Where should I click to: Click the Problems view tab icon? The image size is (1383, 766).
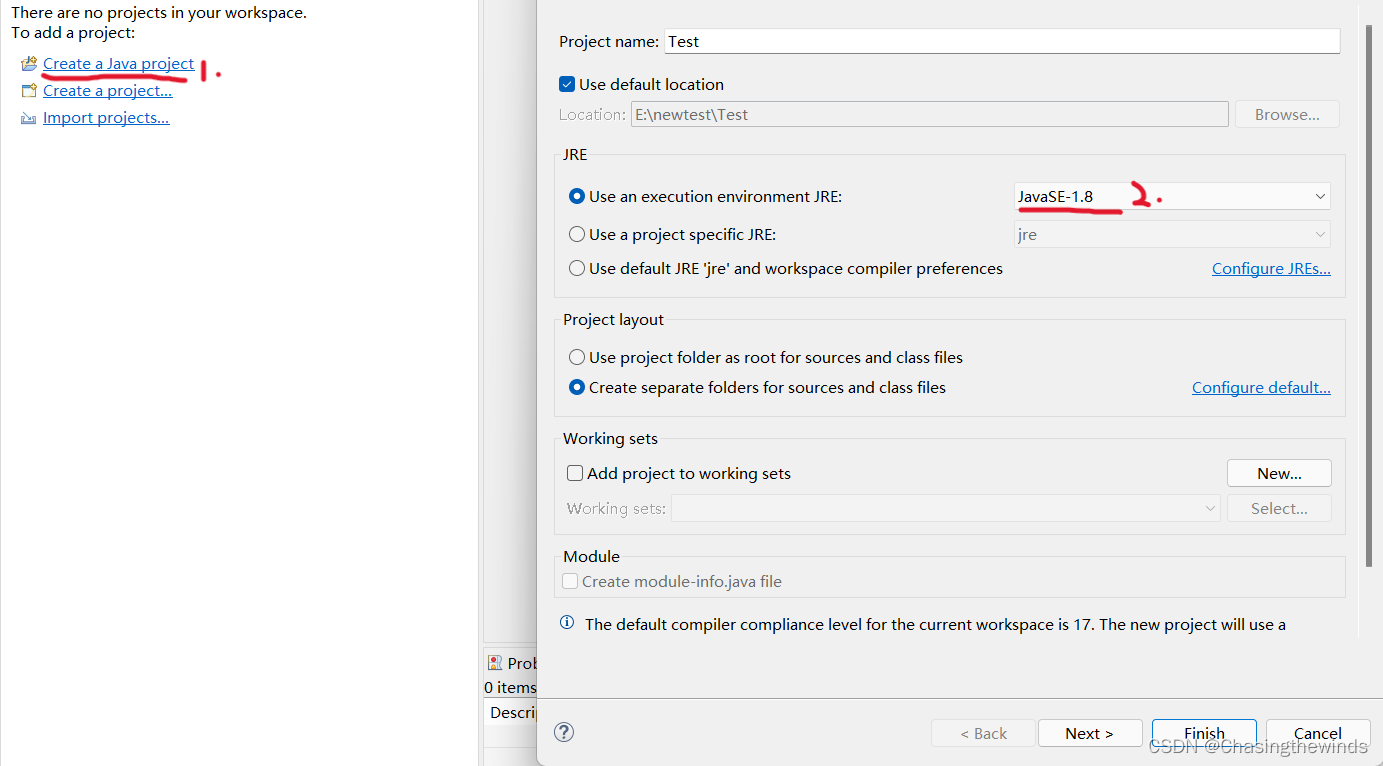tap(495, 663)
